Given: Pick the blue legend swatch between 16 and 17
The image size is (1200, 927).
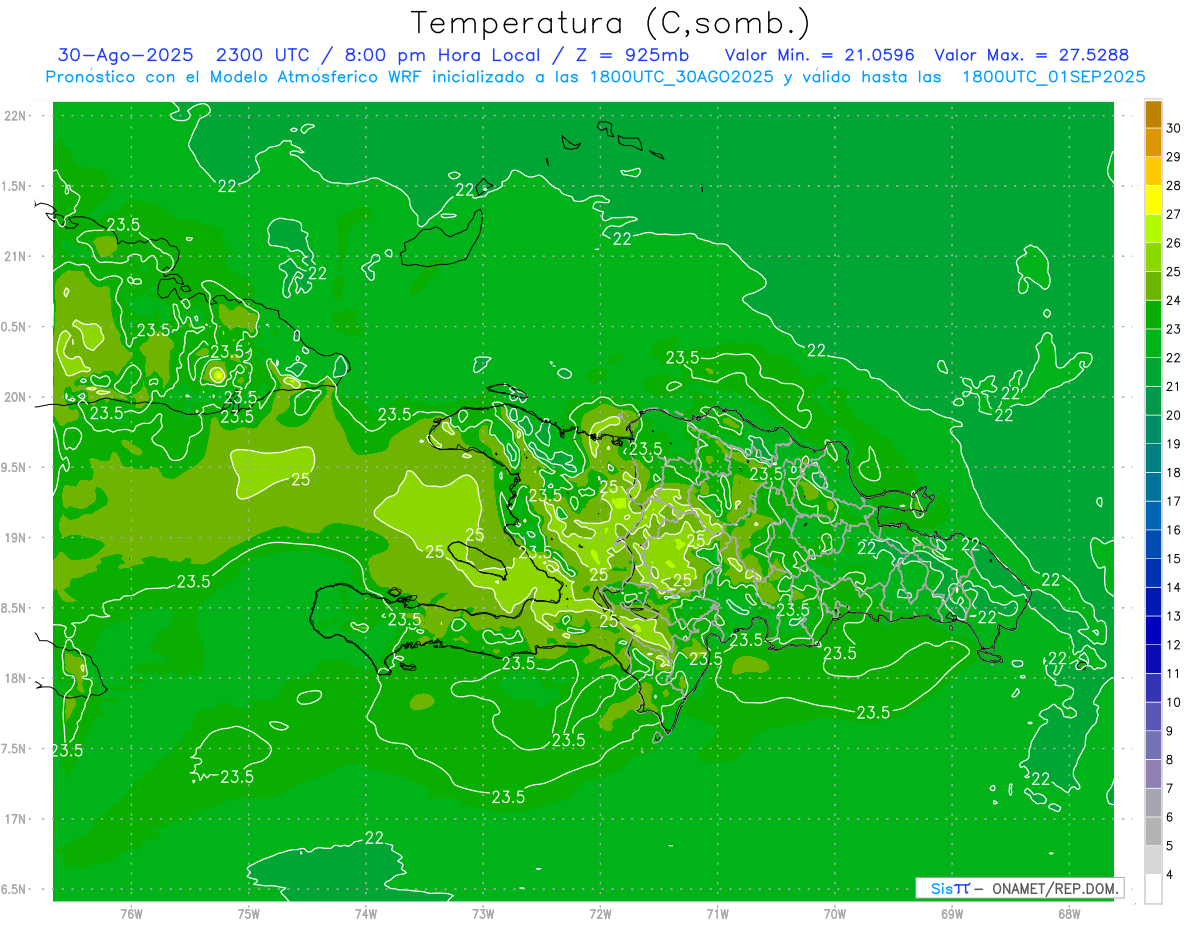Looking at the screenshot, I should 1153,516.
